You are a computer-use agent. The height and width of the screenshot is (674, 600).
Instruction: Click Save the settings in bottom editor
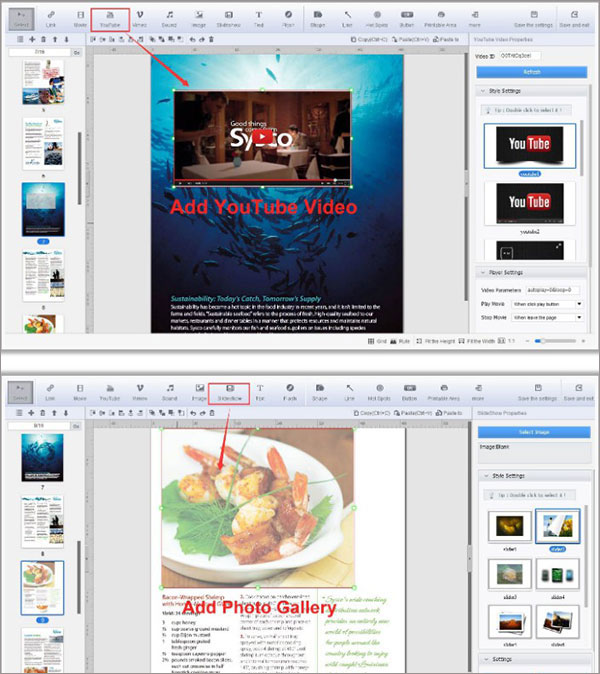point(537,393)
